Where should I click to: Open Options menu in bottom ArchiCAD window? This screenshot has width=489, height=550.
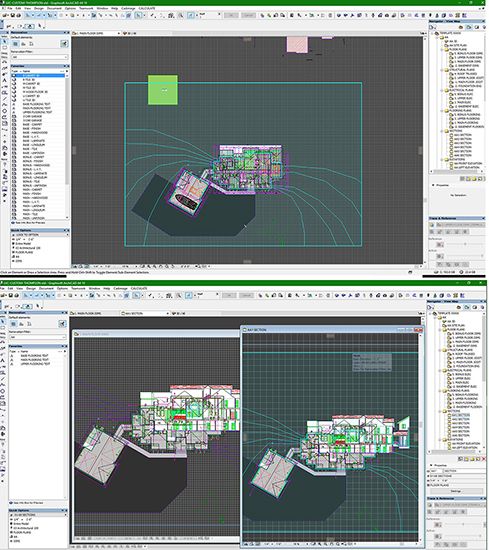coord(62,288)
